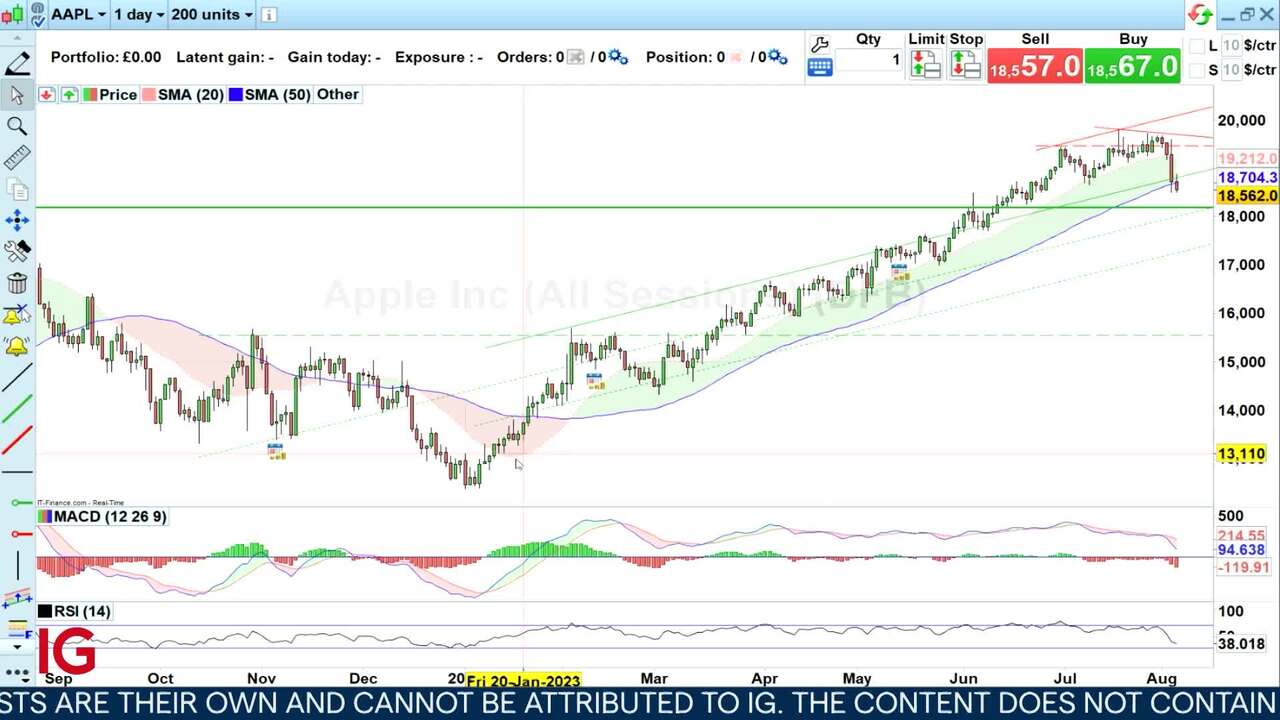Click the green up-arrow indicator button
The image size is (1280, 720).
(x=68, y=94)
